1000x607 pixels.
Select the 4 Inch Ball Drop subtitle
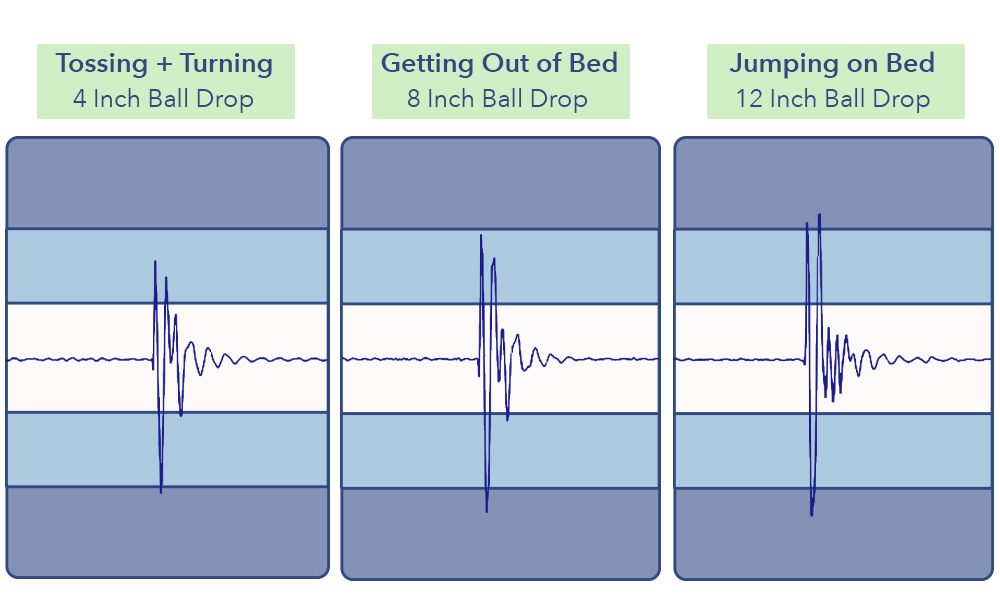pyautogui.click(x=163, y=99)
